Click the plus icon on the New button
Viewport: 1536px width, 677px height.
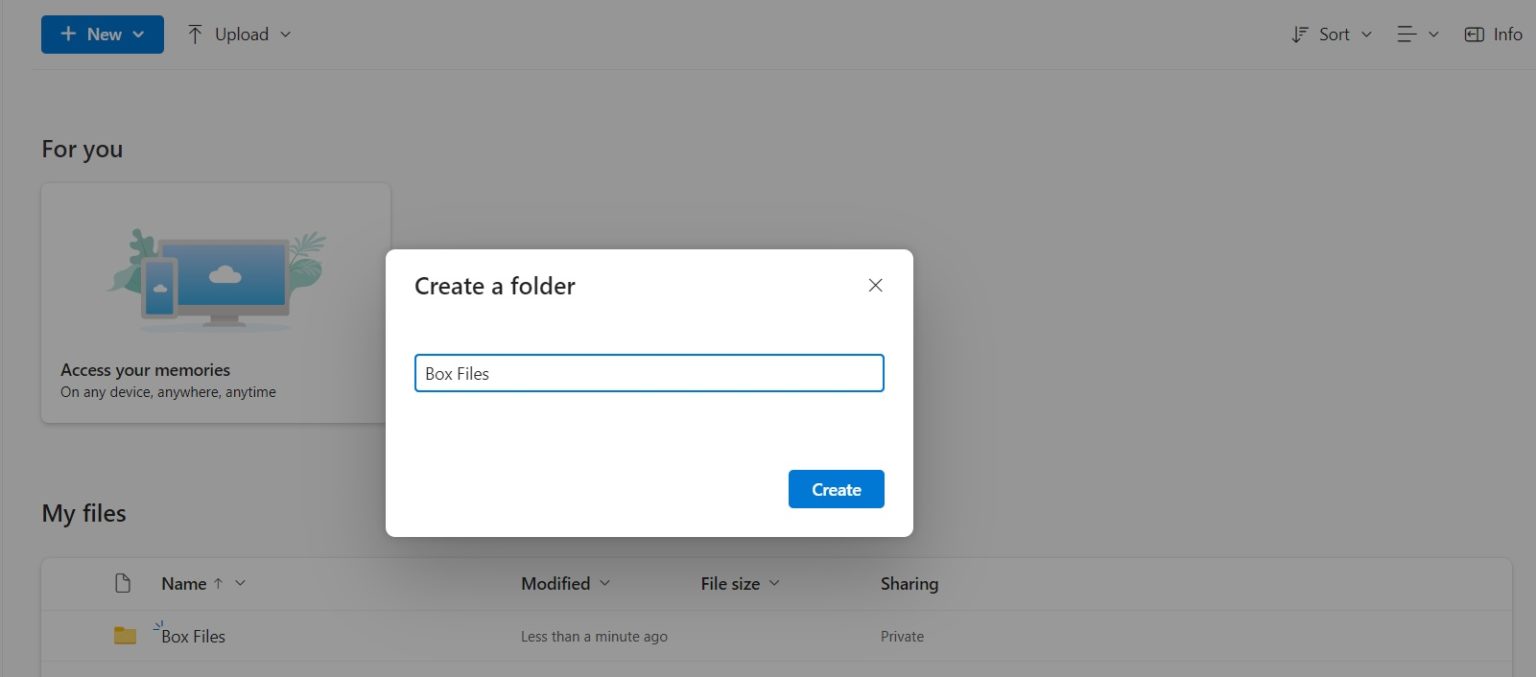tap(68, 33)
